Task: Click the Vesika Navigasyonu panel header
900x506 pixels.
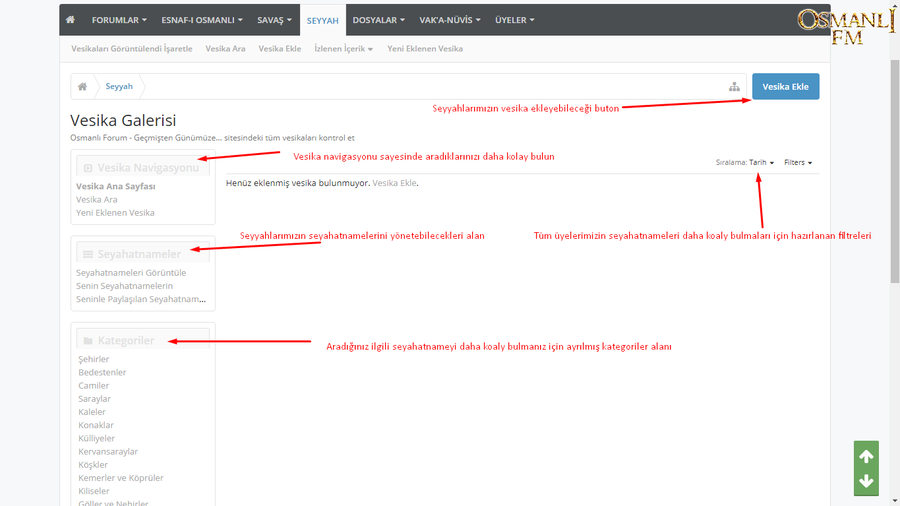Action: click(143, 167)
